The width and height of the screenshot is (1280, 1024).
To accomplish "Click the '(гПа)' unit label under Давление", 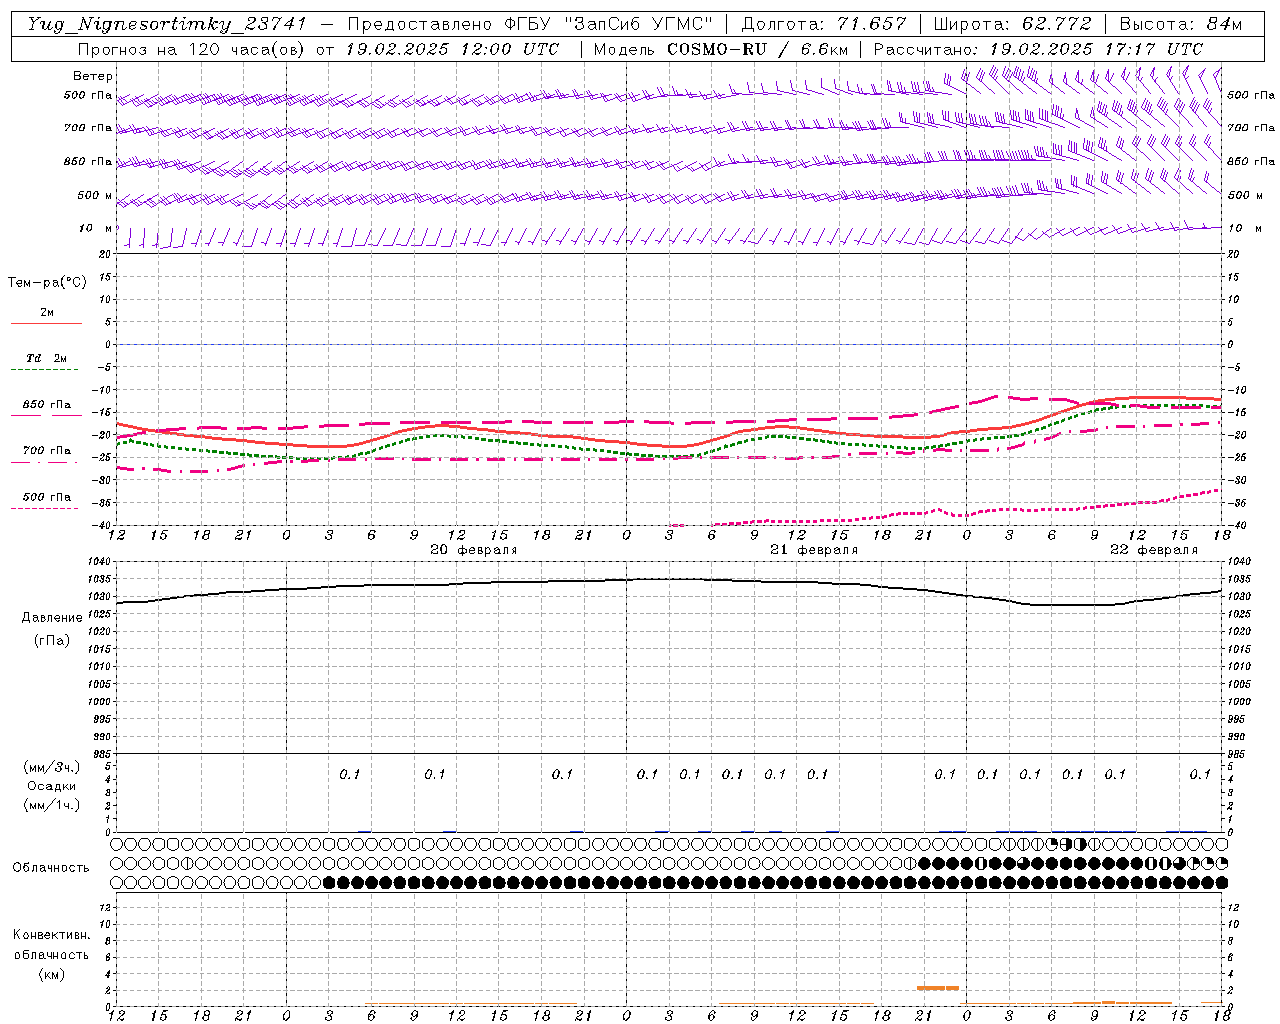I will [x=52, y=640].
